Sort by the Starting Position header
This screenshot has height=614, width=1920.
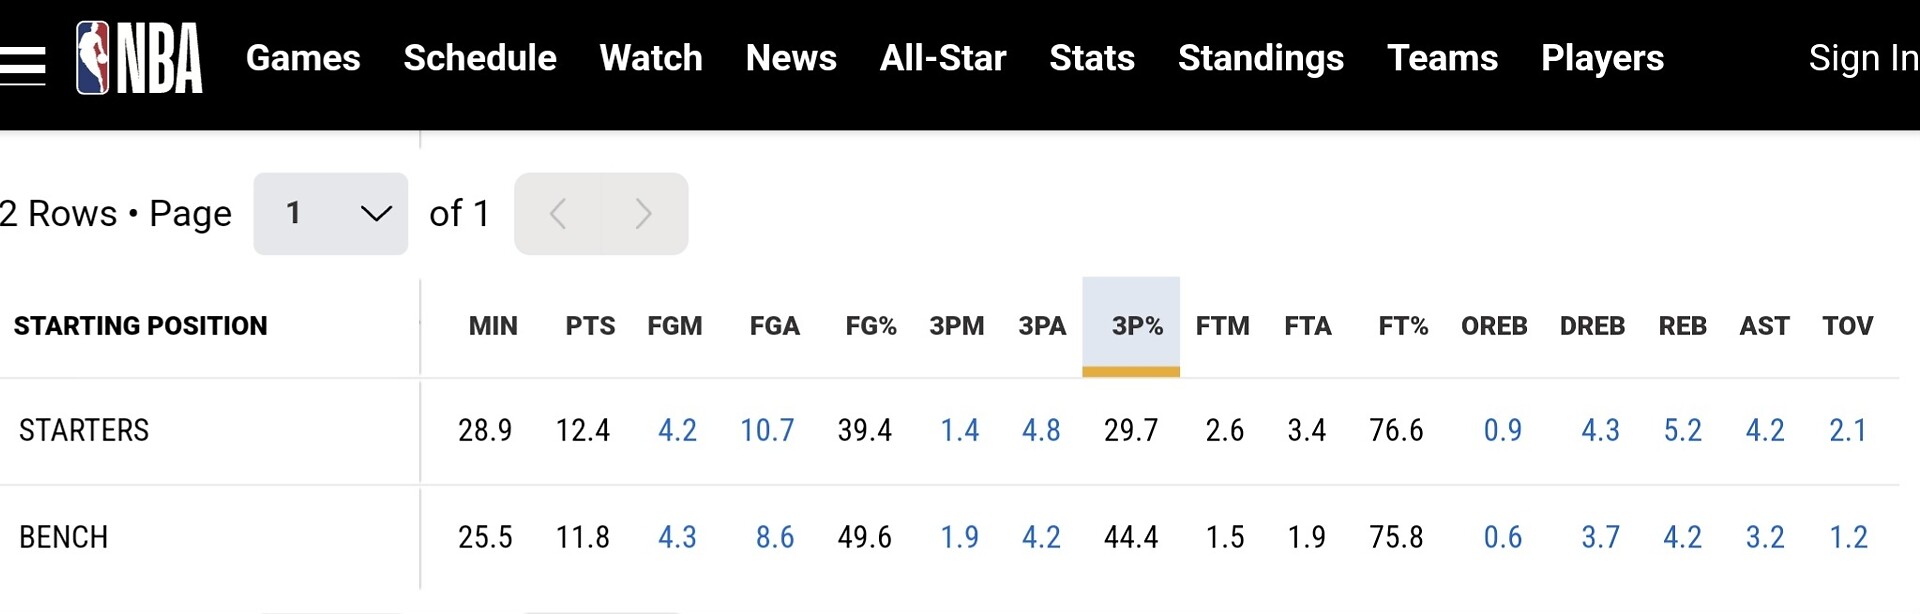(141, 326)
